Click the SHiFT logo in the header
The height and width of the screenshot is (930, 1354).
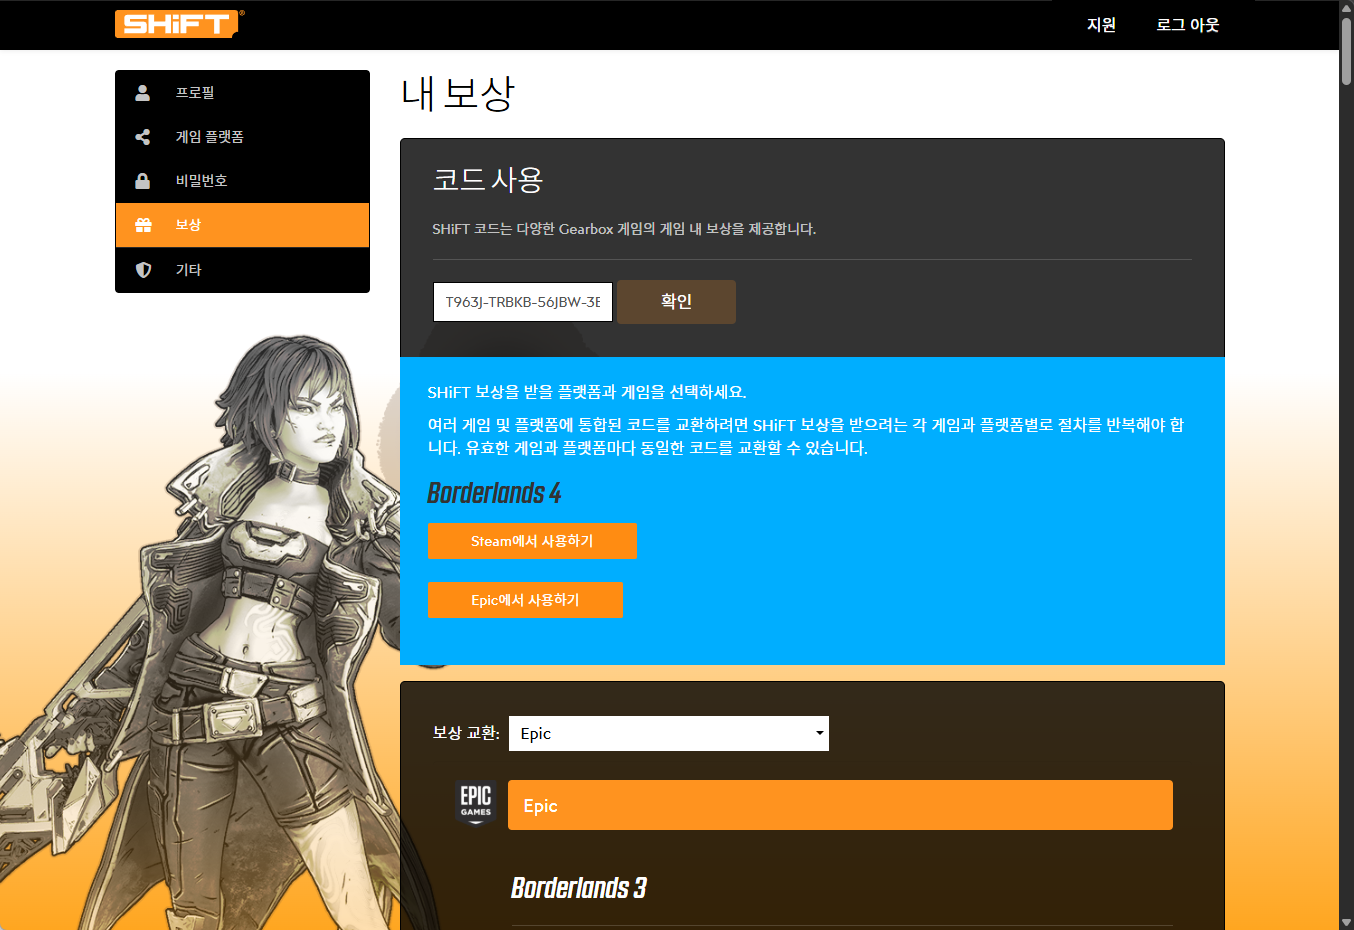pyautogui.click(x=179, y=24)
